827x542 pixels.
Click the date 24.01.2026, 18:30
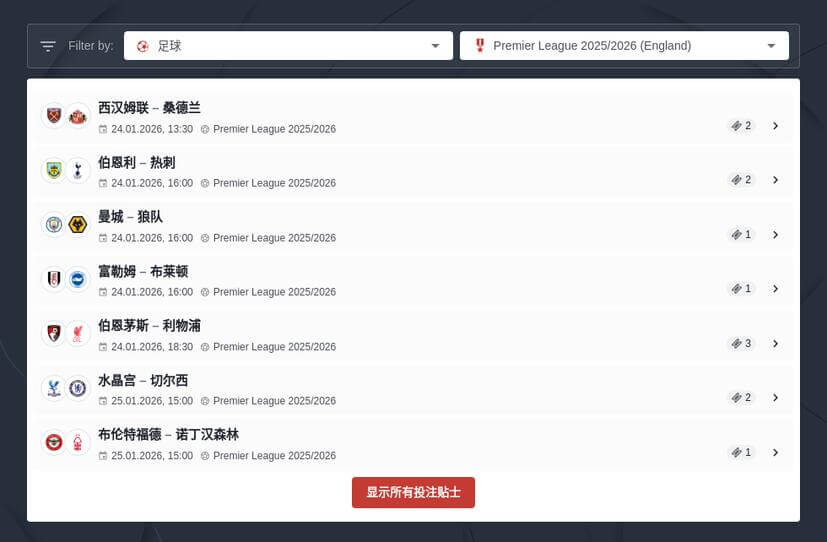[152, 347]
